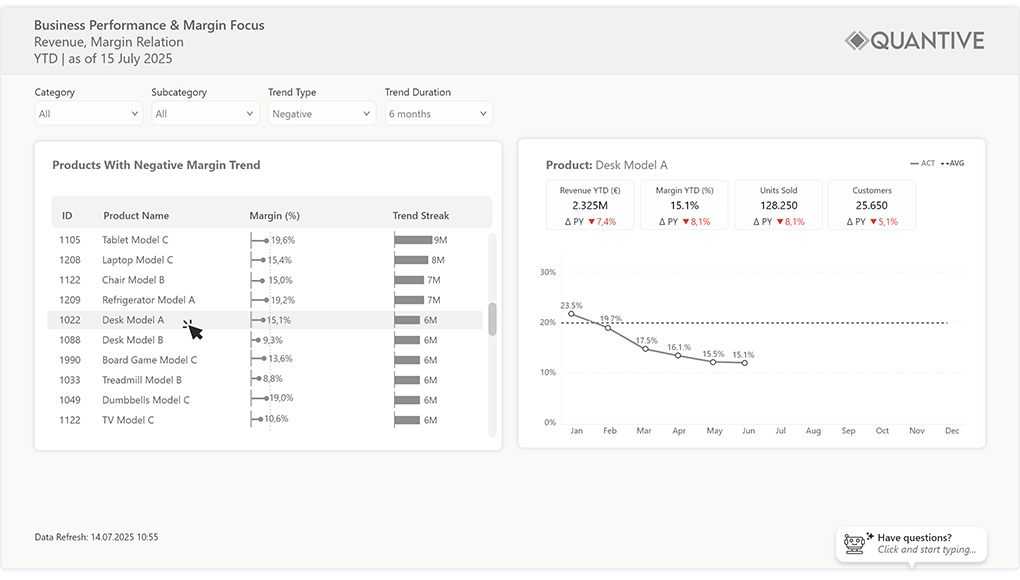Image resolution: width=1020 pixels, height=580 pixels.
Task: Expand the Trend Type dropdown set to Negative
Action: pos(321,113)
